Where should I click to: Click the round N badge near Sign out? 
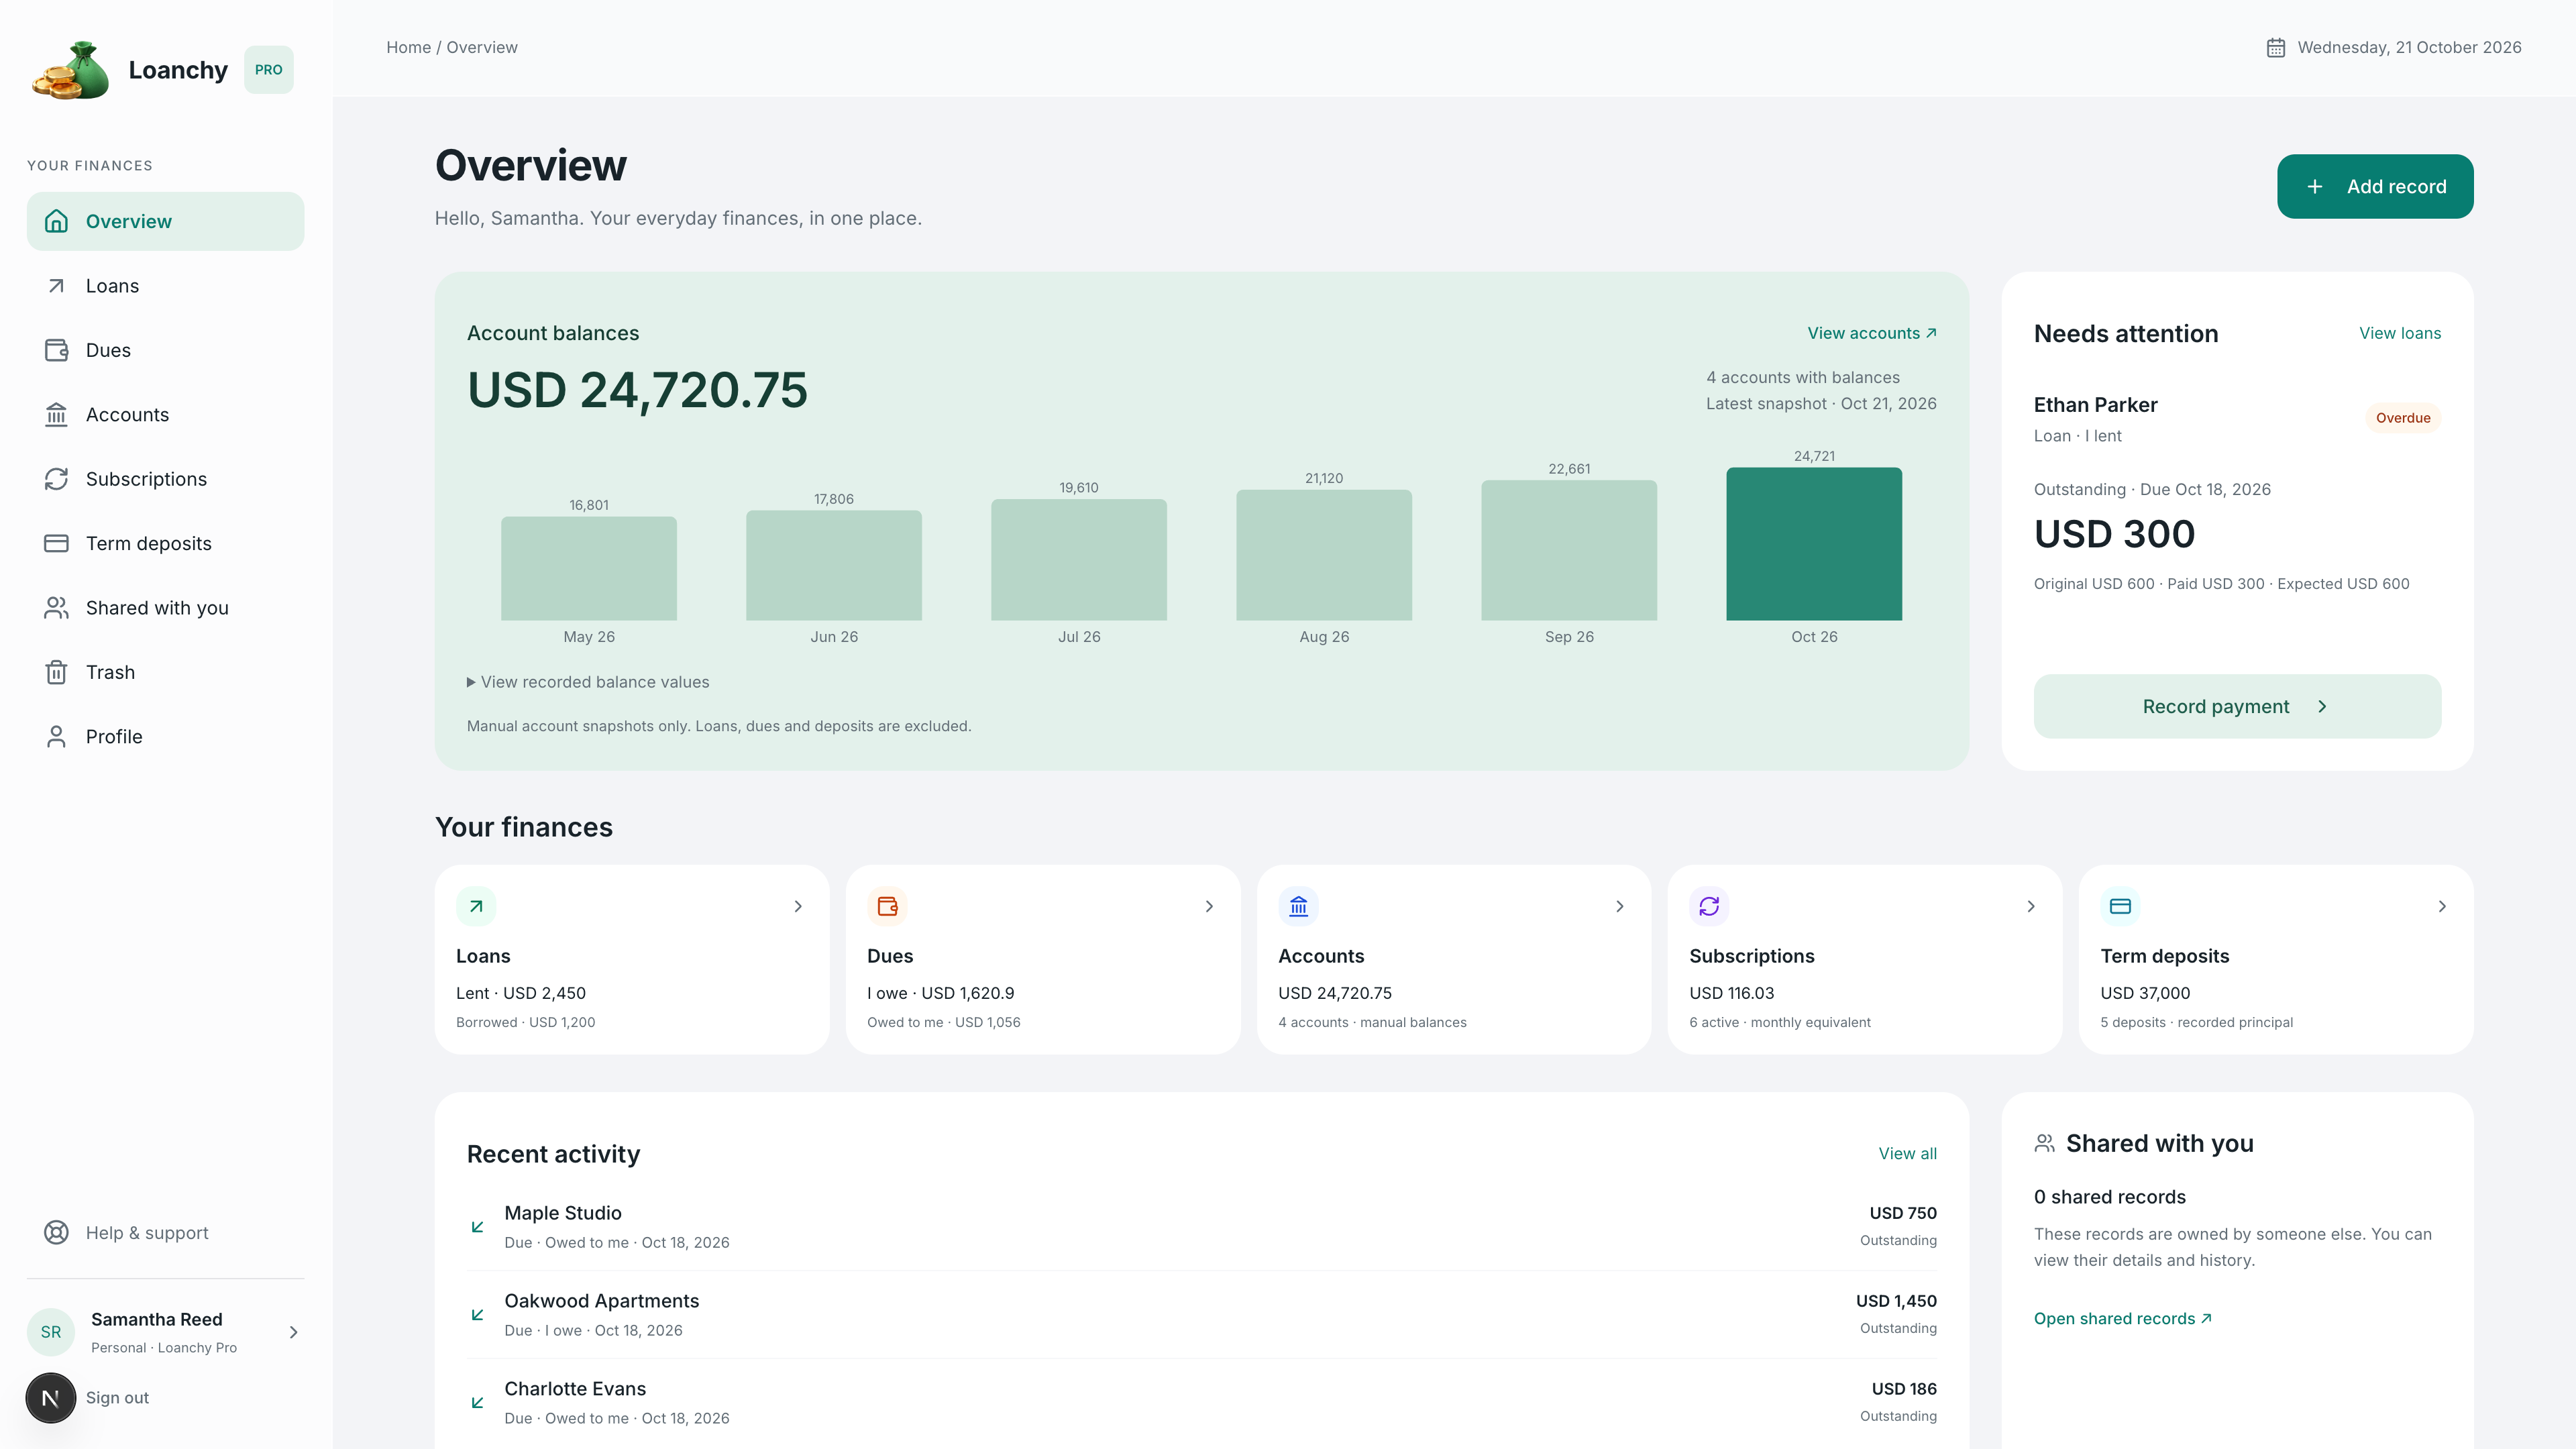click(50, 1398)
